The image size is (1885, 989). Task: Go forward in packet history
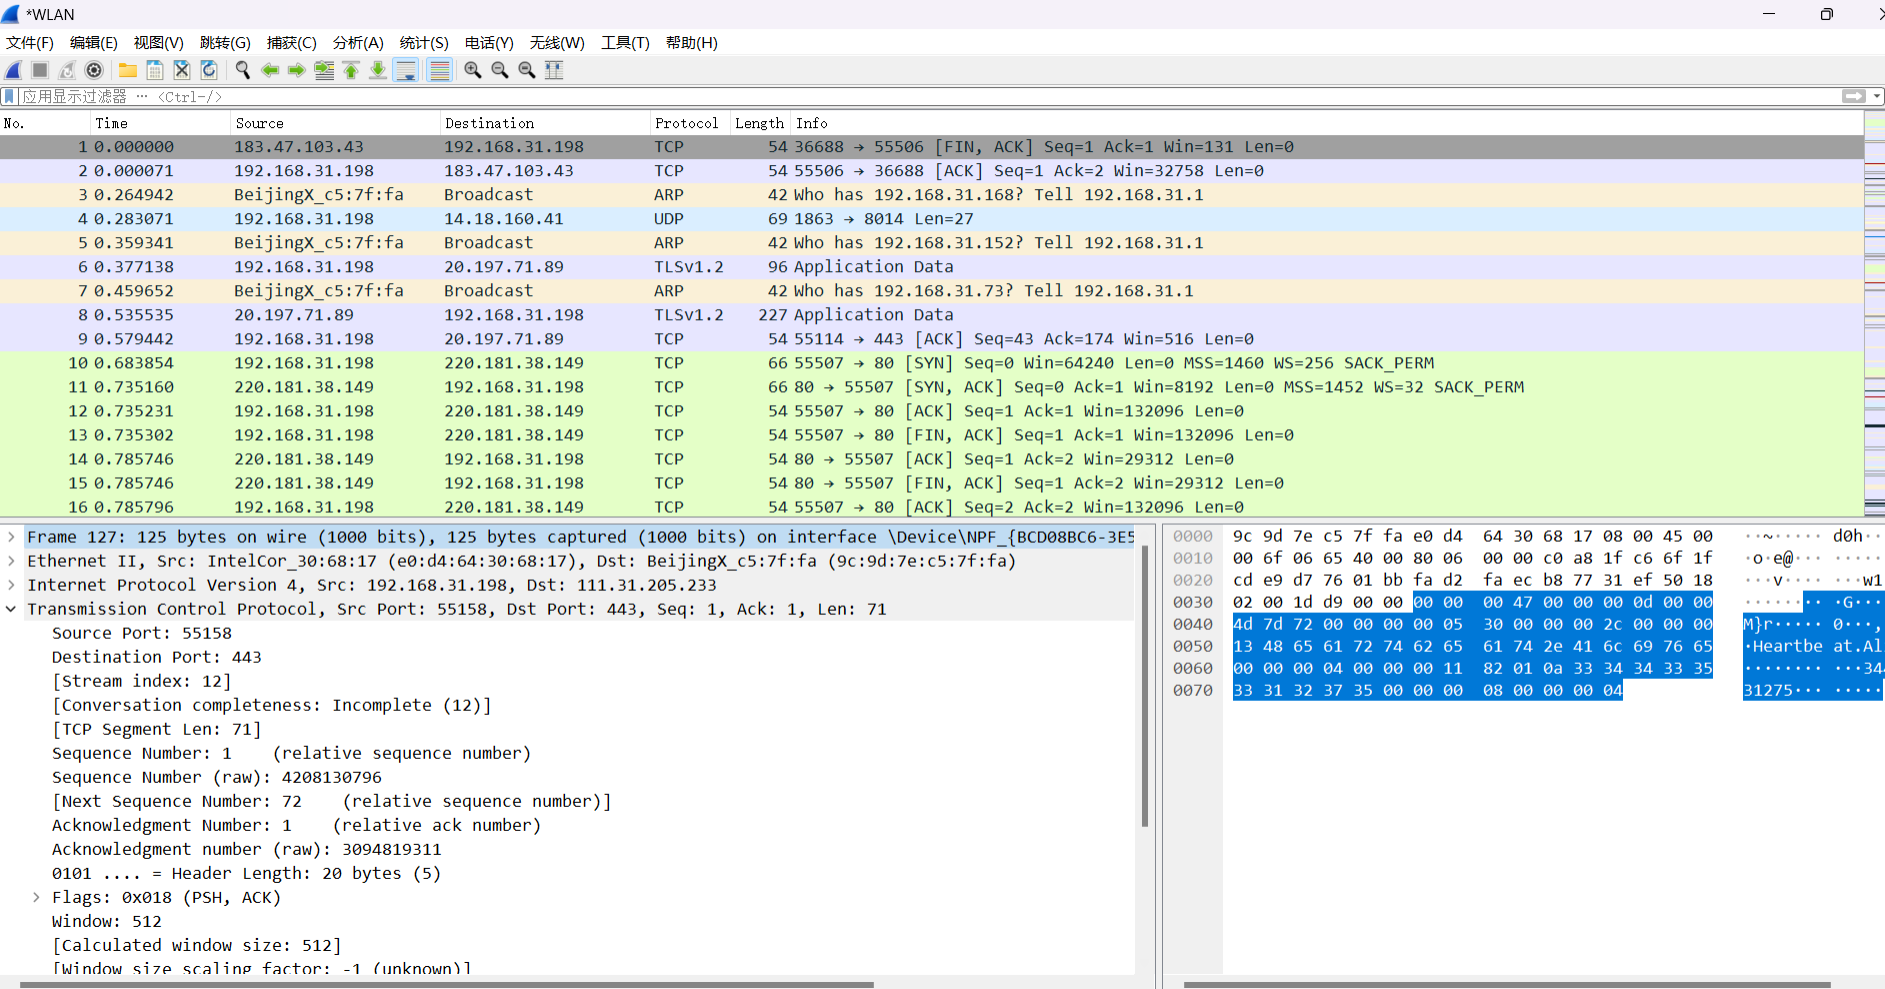(297, 70)
